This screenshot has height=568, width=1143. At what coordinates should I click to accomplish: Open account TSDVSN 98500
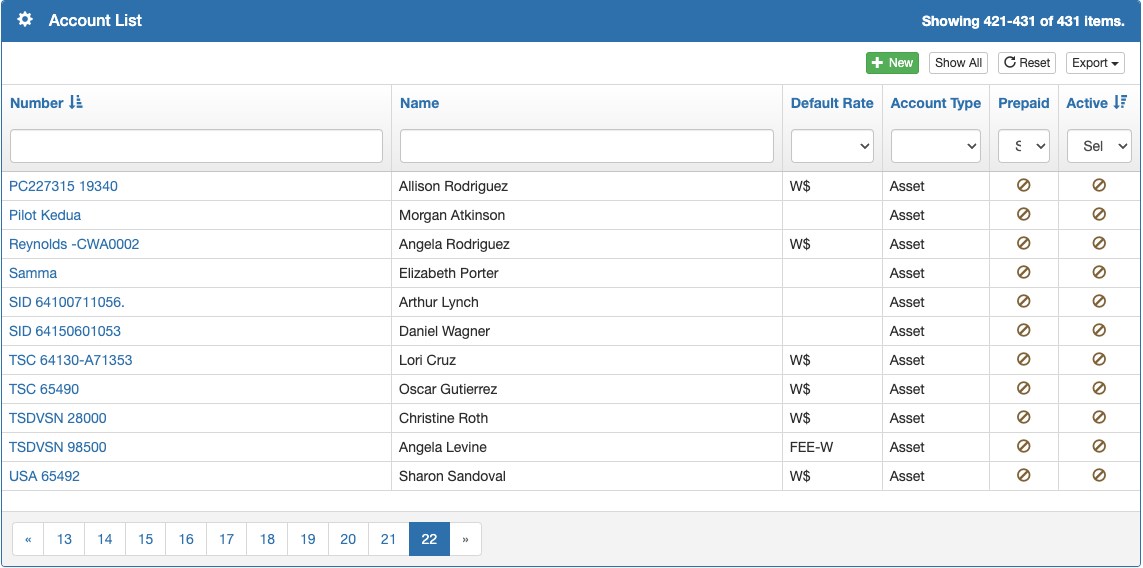58,447
